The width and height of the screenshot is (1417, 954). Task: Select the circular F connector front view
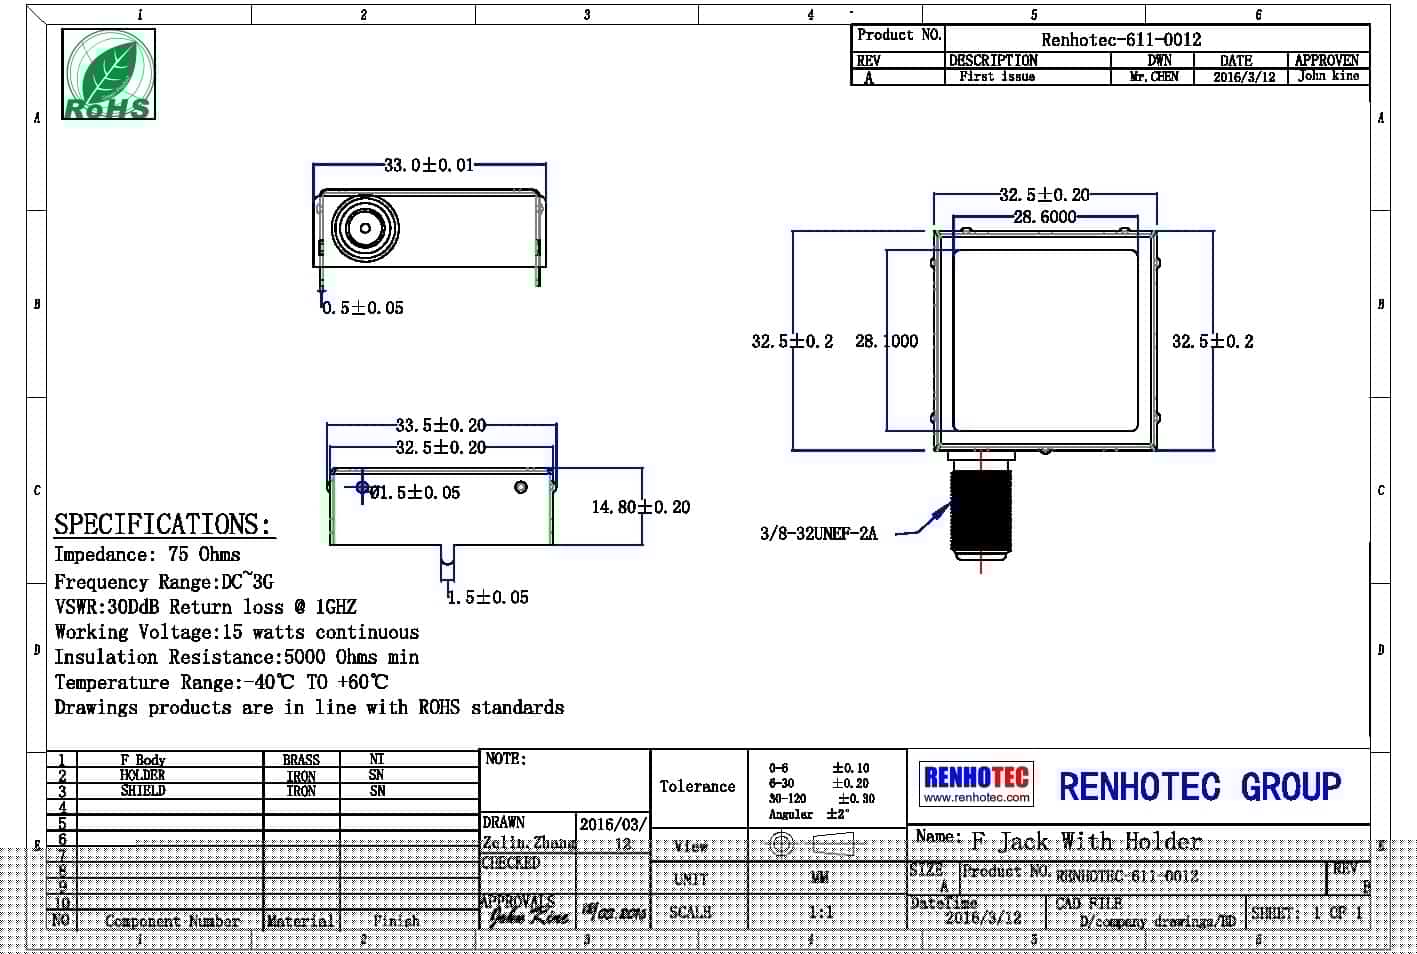coord(365,228)
